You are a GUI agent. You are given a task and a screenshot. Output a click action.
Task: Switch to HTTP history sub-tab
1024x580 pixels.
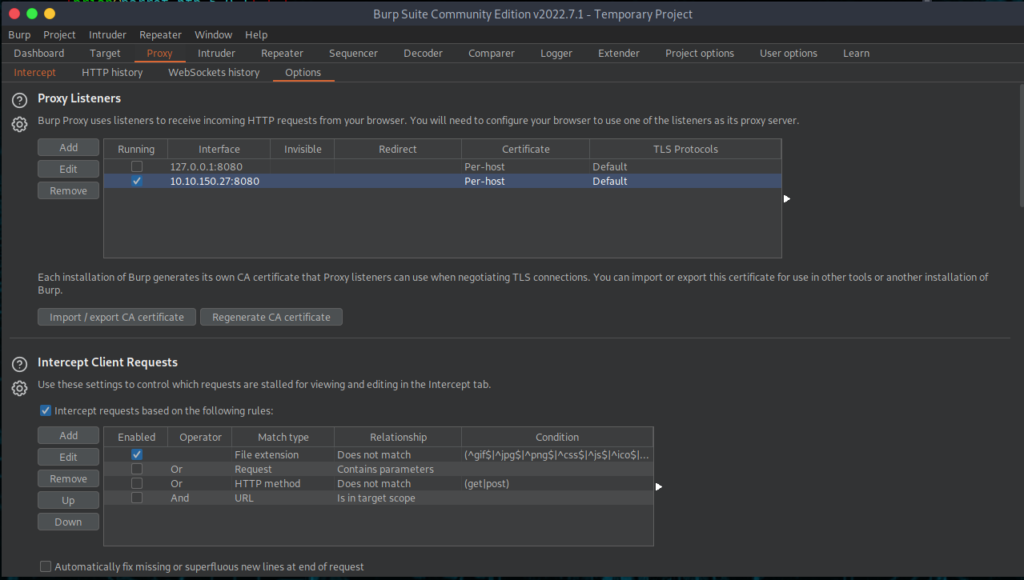112,72
